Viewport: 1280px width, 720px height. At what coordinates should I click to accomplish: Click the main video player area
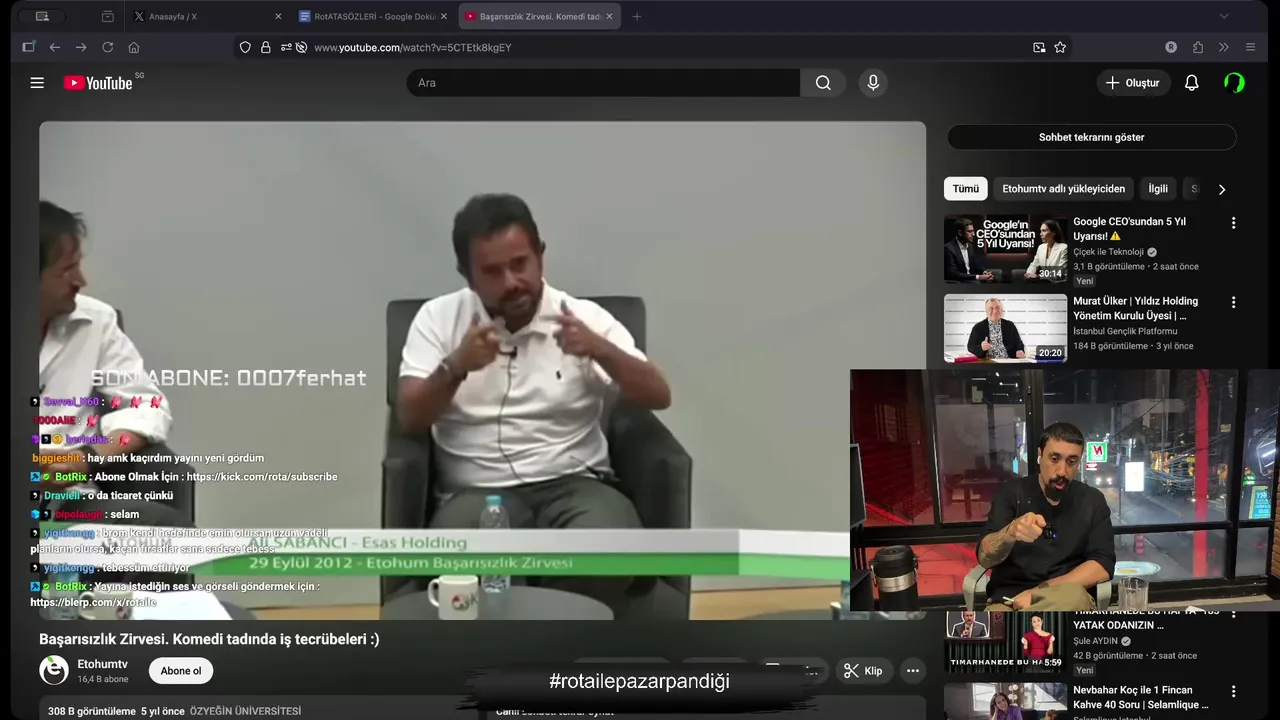pyautogui.click(x=482, y=370)
